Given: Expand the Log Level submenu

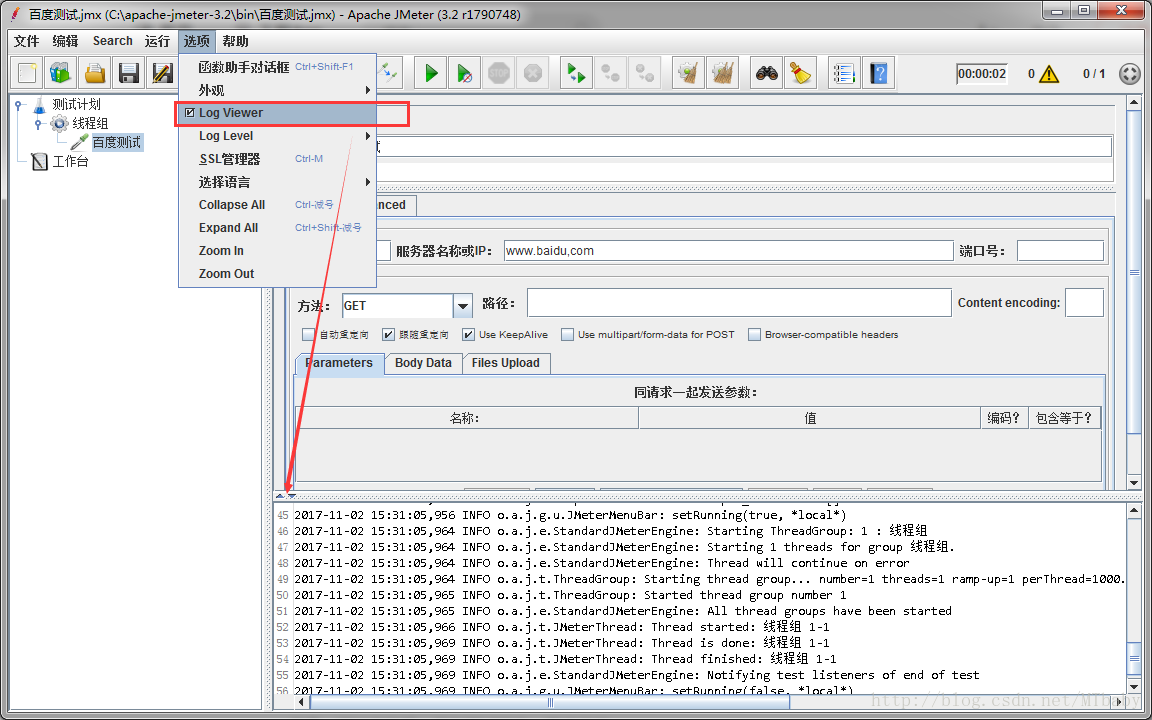Looking at the screenshot, I should pos(278,136).
